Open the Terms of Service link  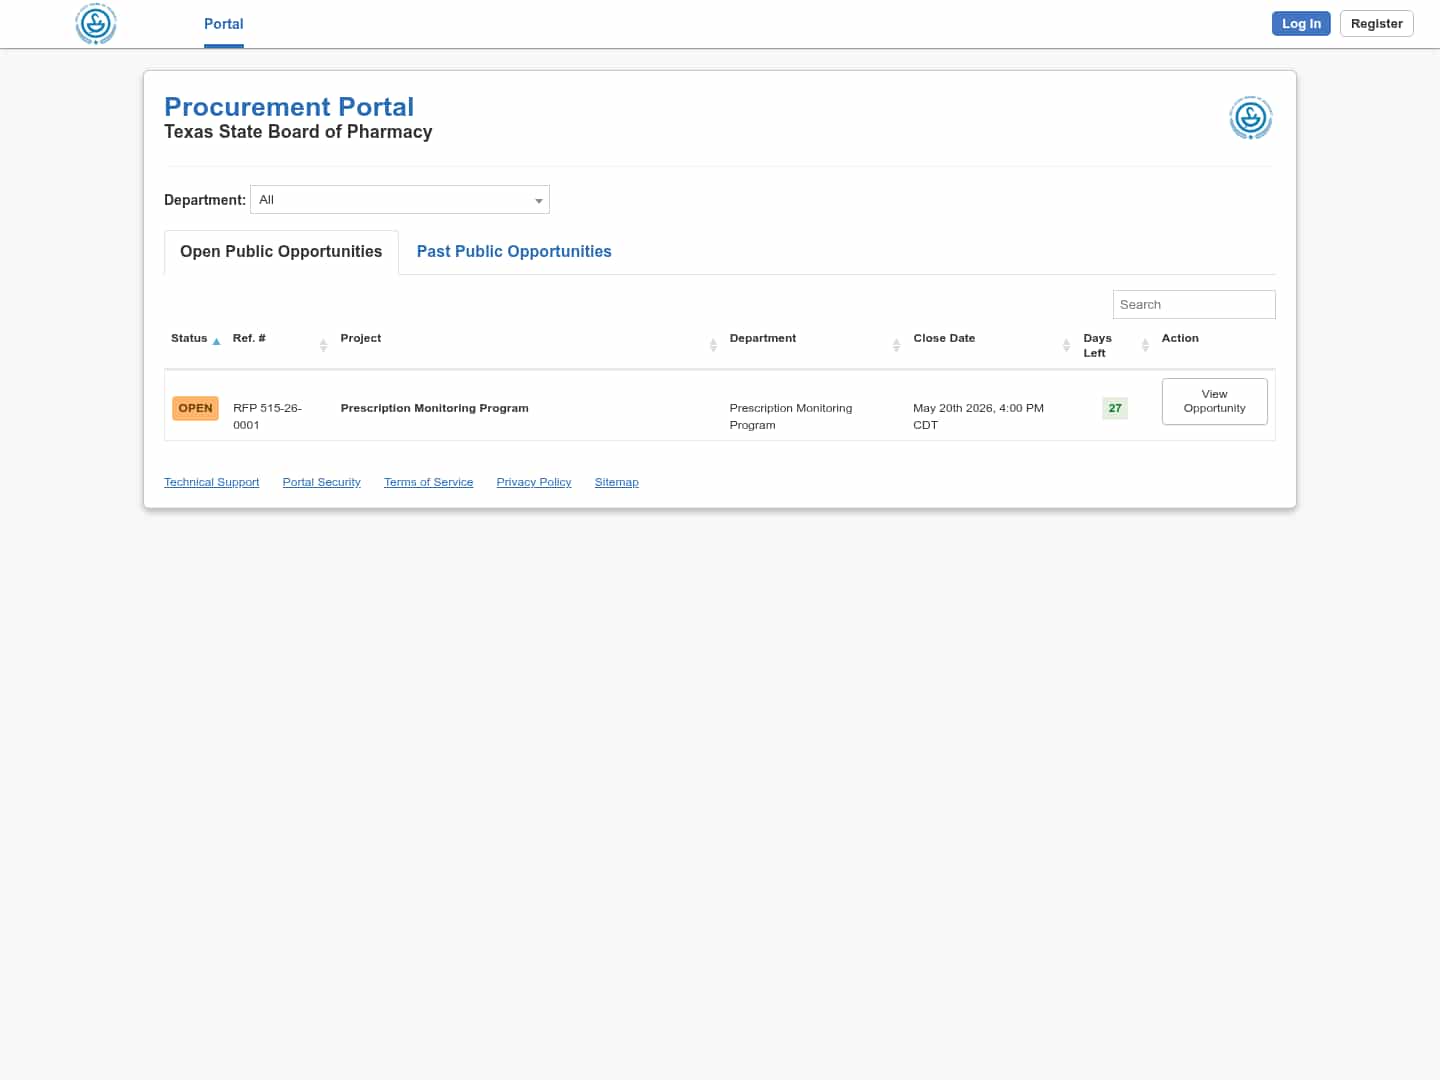click(428, 482)
